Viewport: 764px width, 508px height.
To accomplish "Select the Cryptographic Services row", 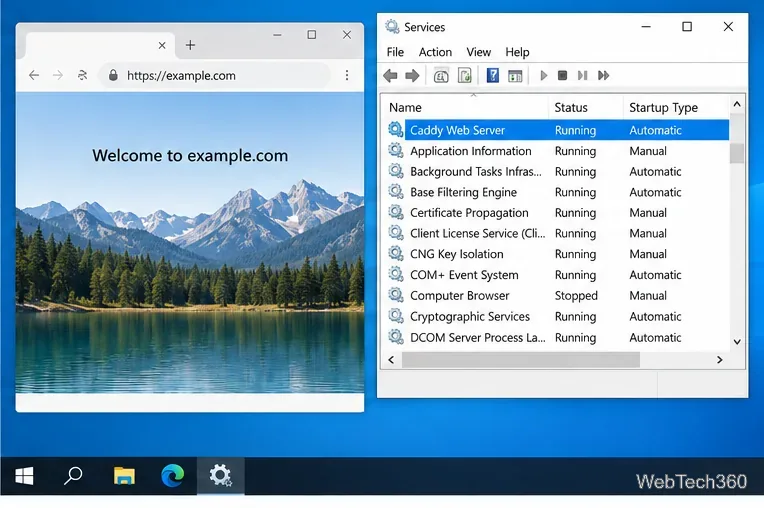I will click(x=558, y=317).
